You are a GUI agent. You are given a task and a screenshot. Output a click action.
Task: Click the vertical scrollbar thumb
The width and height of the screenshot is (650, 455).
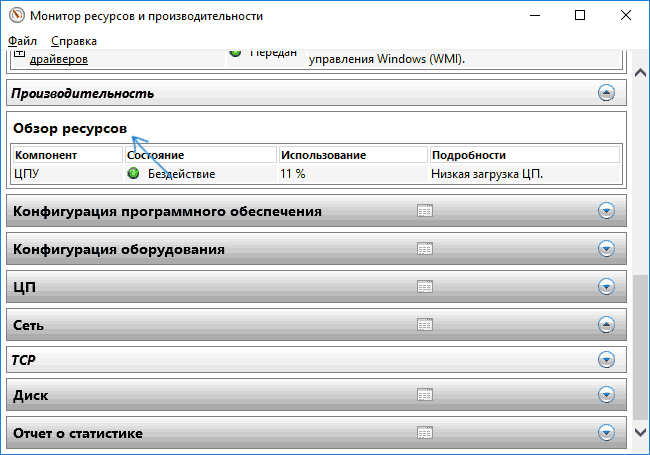click(x=640, y=347)
